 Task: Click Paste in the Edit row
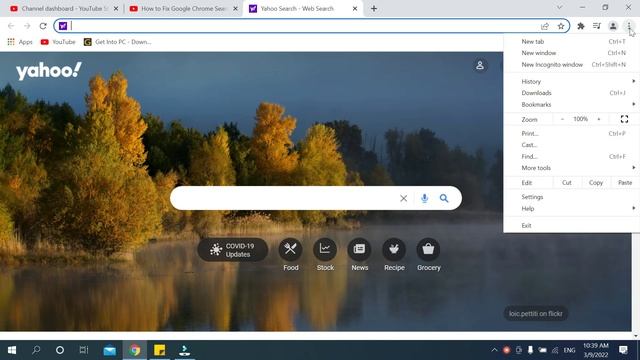pos(625,183)
